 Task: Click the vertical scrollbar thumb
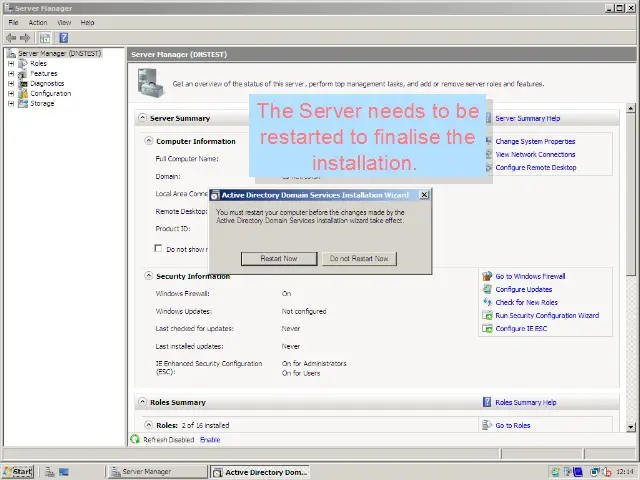tap(631, 195)
